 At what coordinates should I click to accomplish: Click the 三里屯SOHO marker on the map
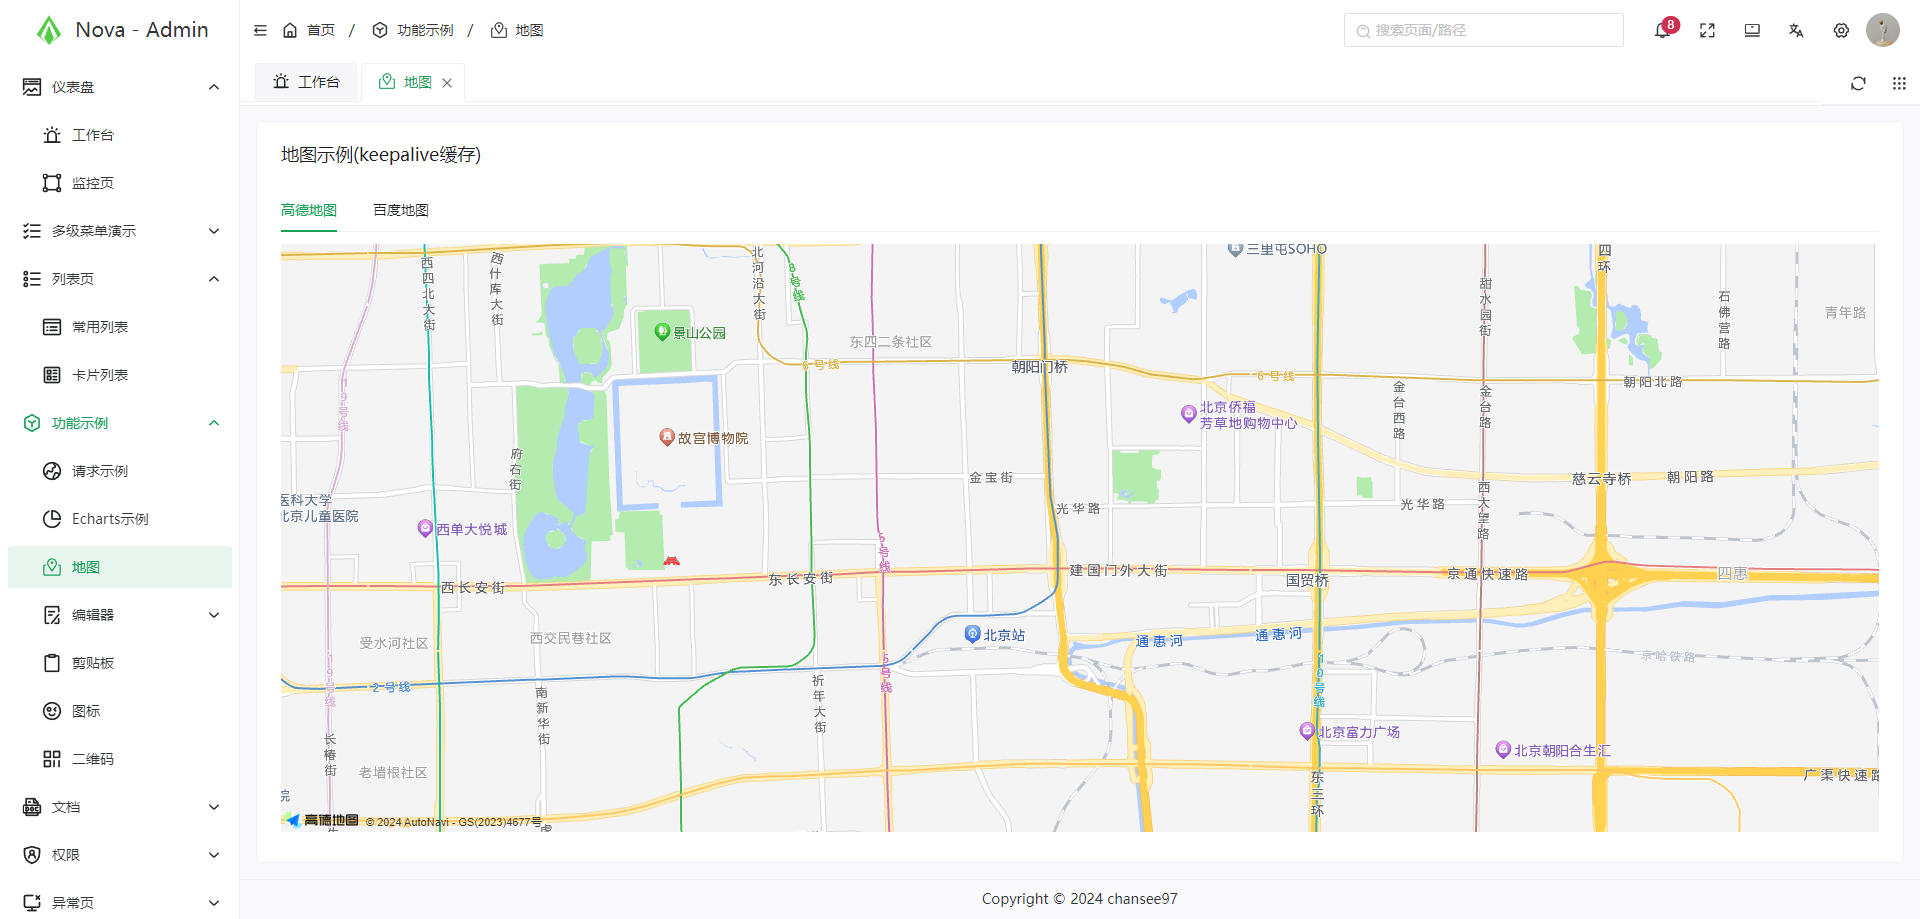coord(1235,249)
